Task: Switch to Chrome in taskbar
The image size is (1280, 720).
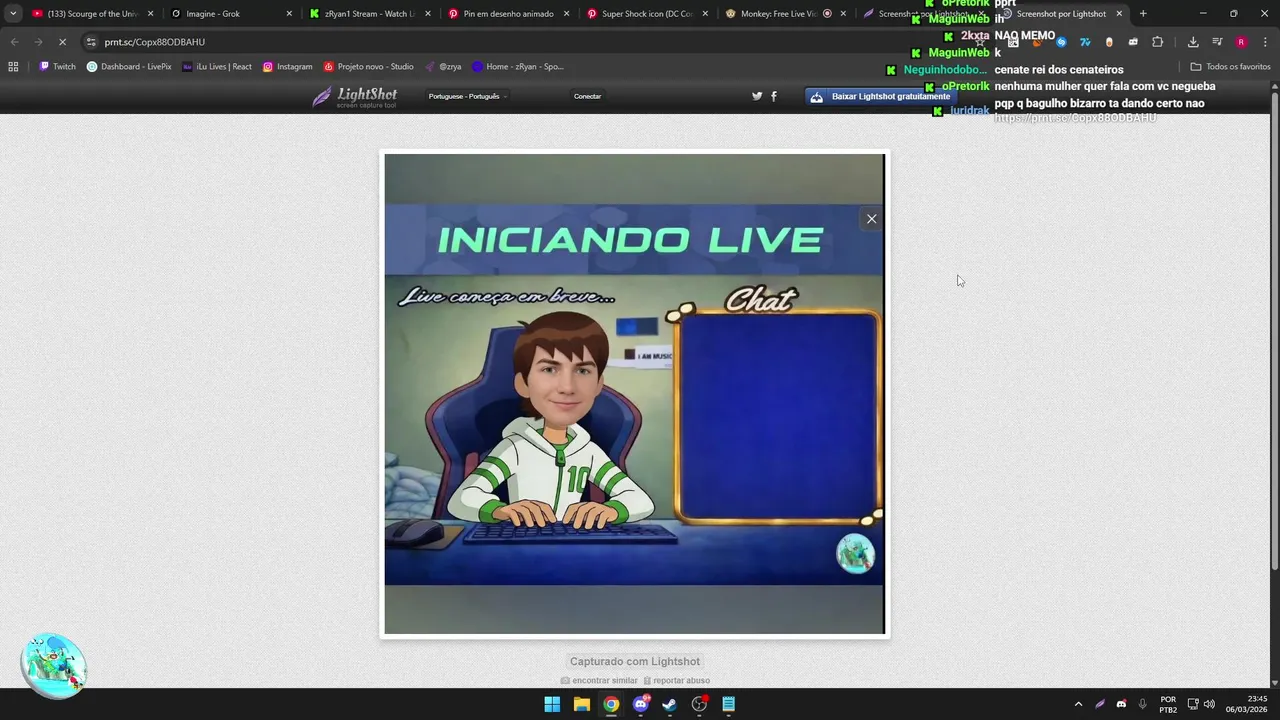Action: (611, 704)
